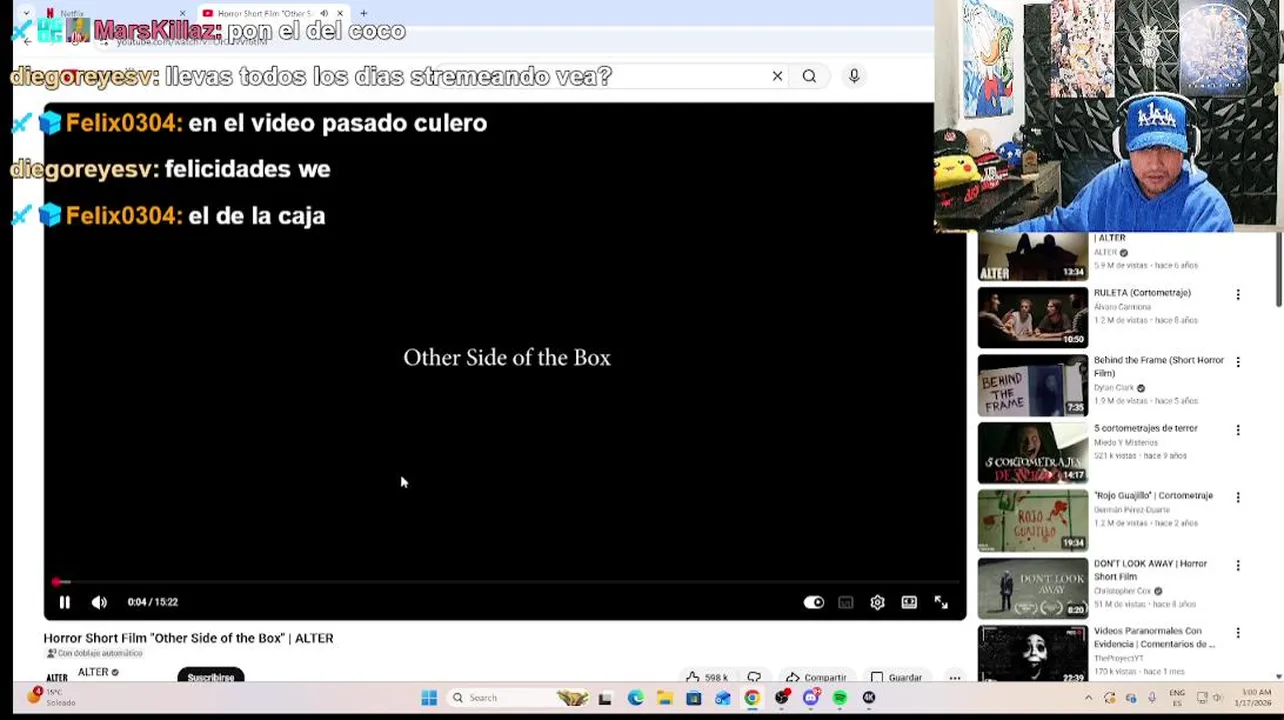Open Microsoft Store from the taskbar
Screen dimensions: 1284x720
693,698
